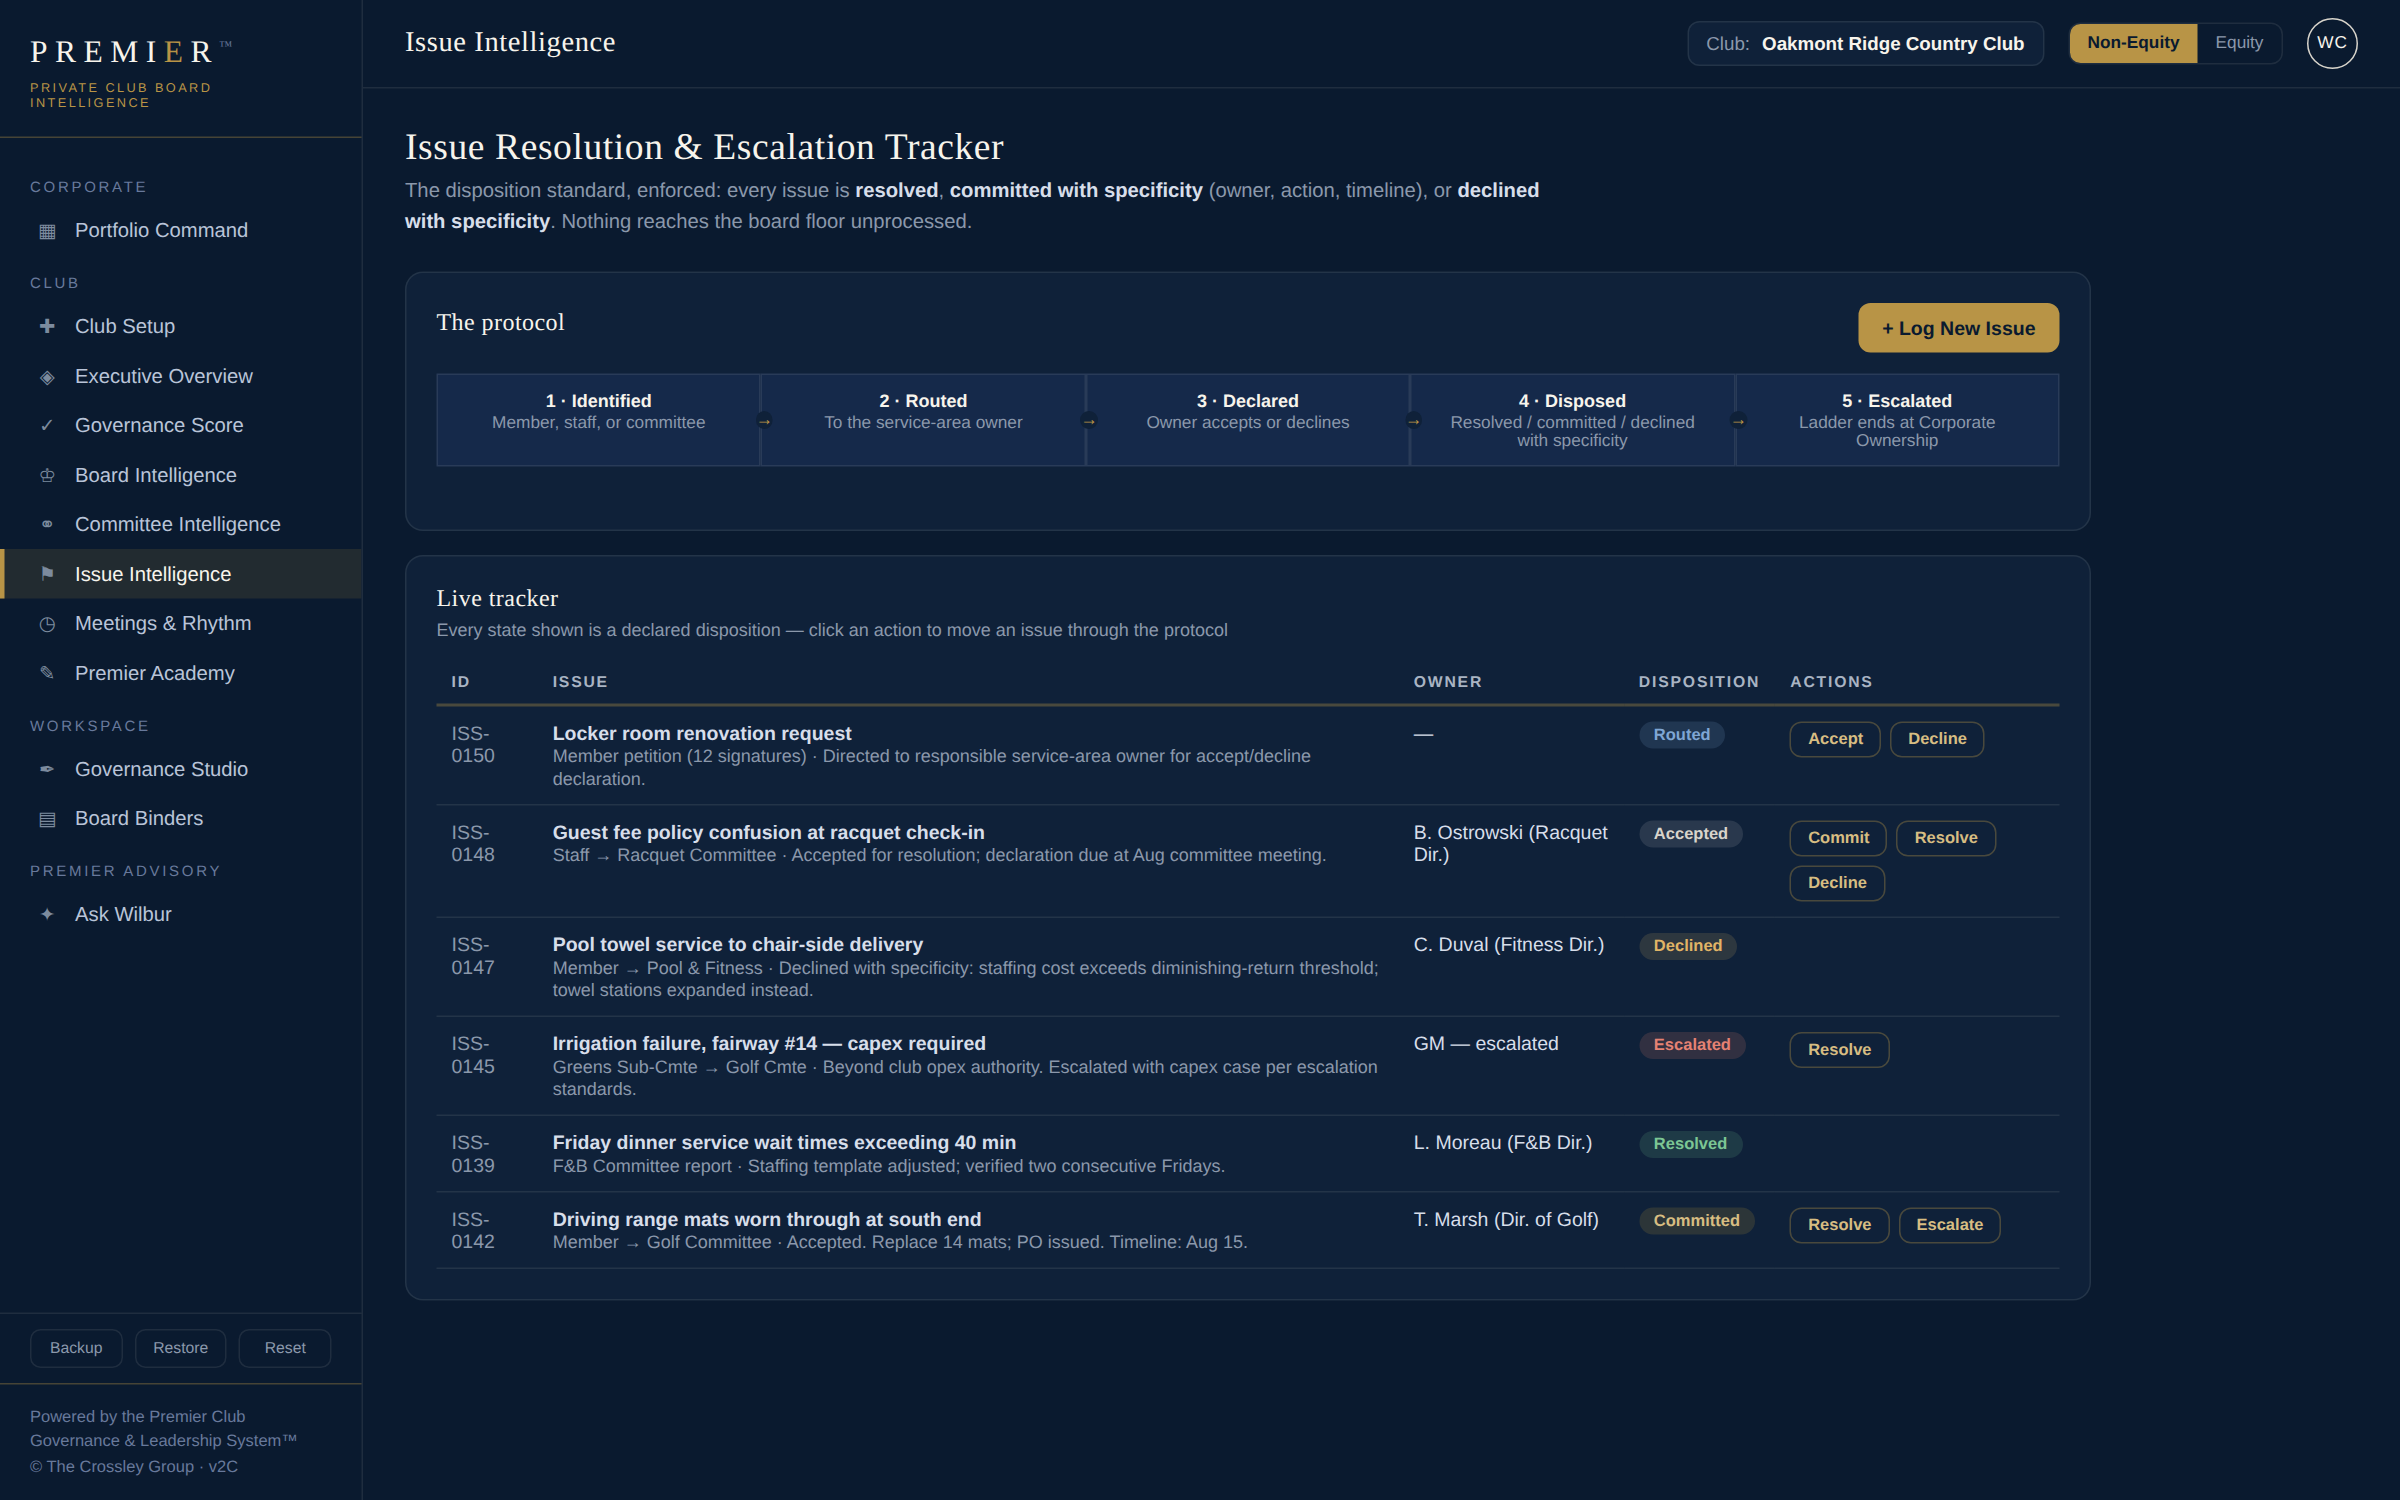2400x1500 pixels.
Task: Switch to Equity mode
Action: [2239, 43]
